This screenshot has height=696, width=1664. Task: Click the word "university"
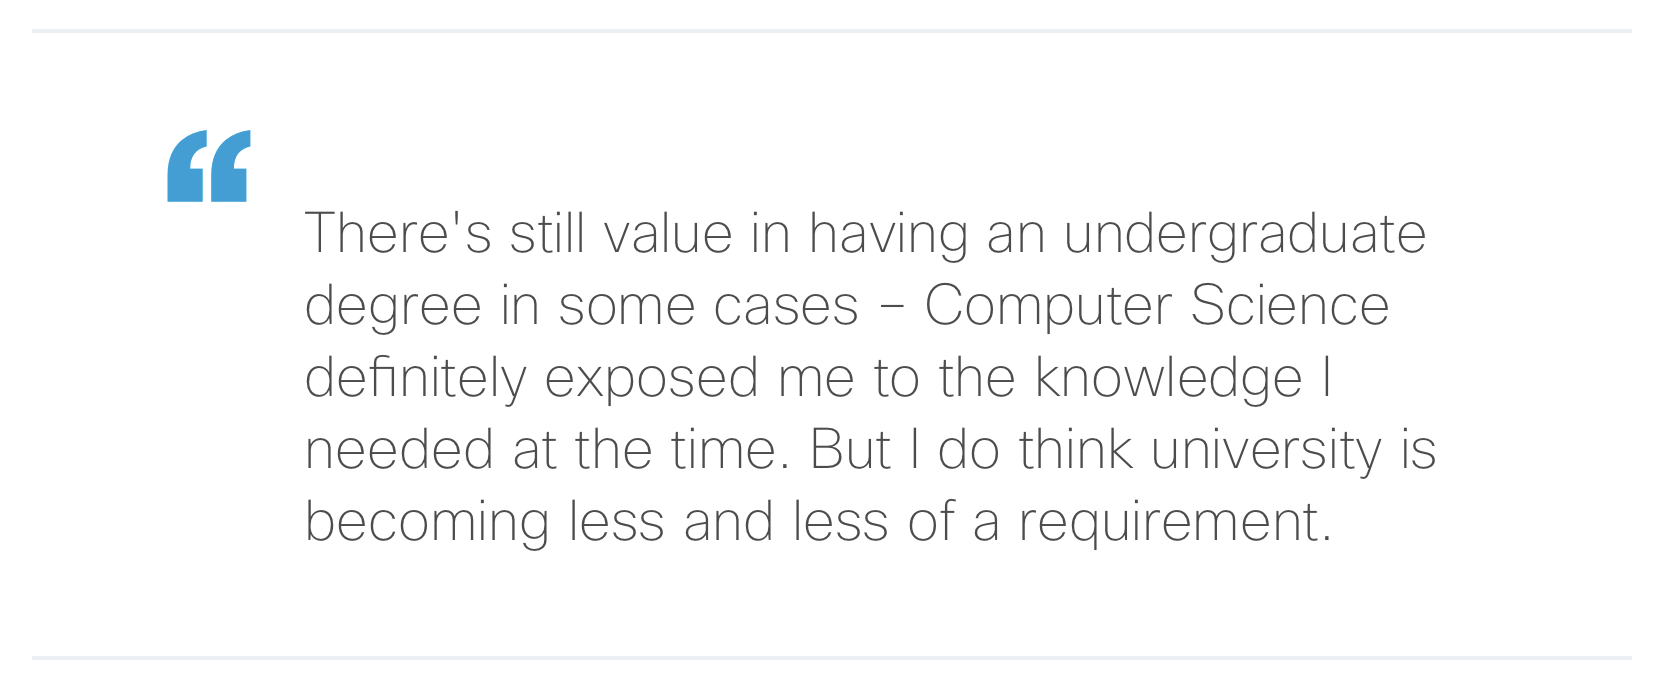[x=1266, y=451]
